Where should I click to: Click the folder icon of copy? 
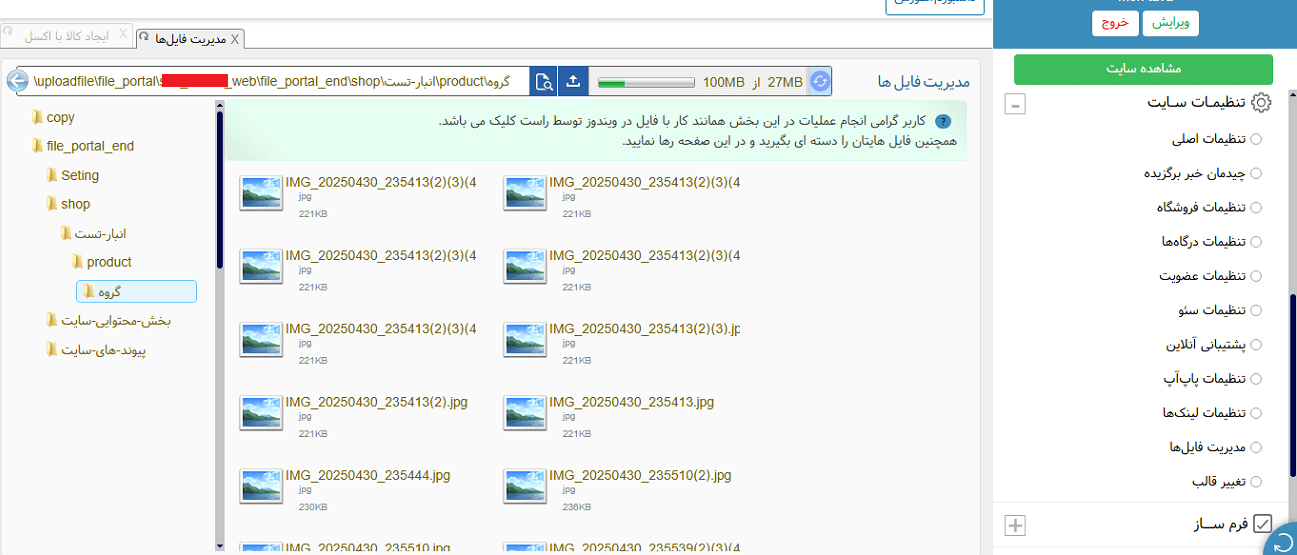point(38,117)
